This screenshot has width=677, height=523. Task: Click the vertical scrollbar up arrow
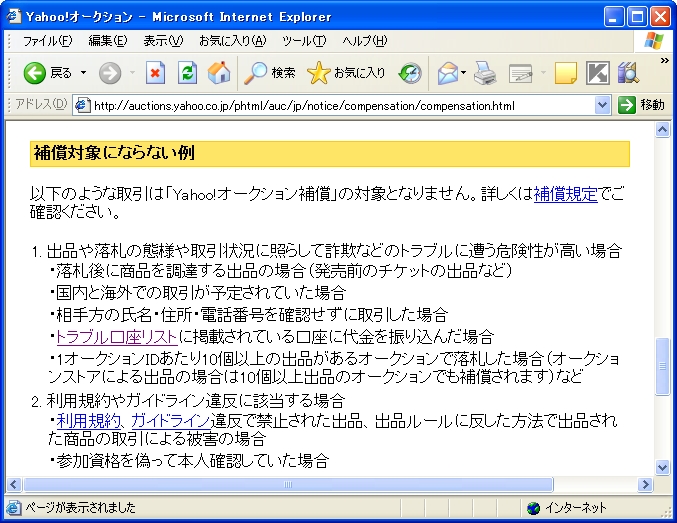(662, 130)
